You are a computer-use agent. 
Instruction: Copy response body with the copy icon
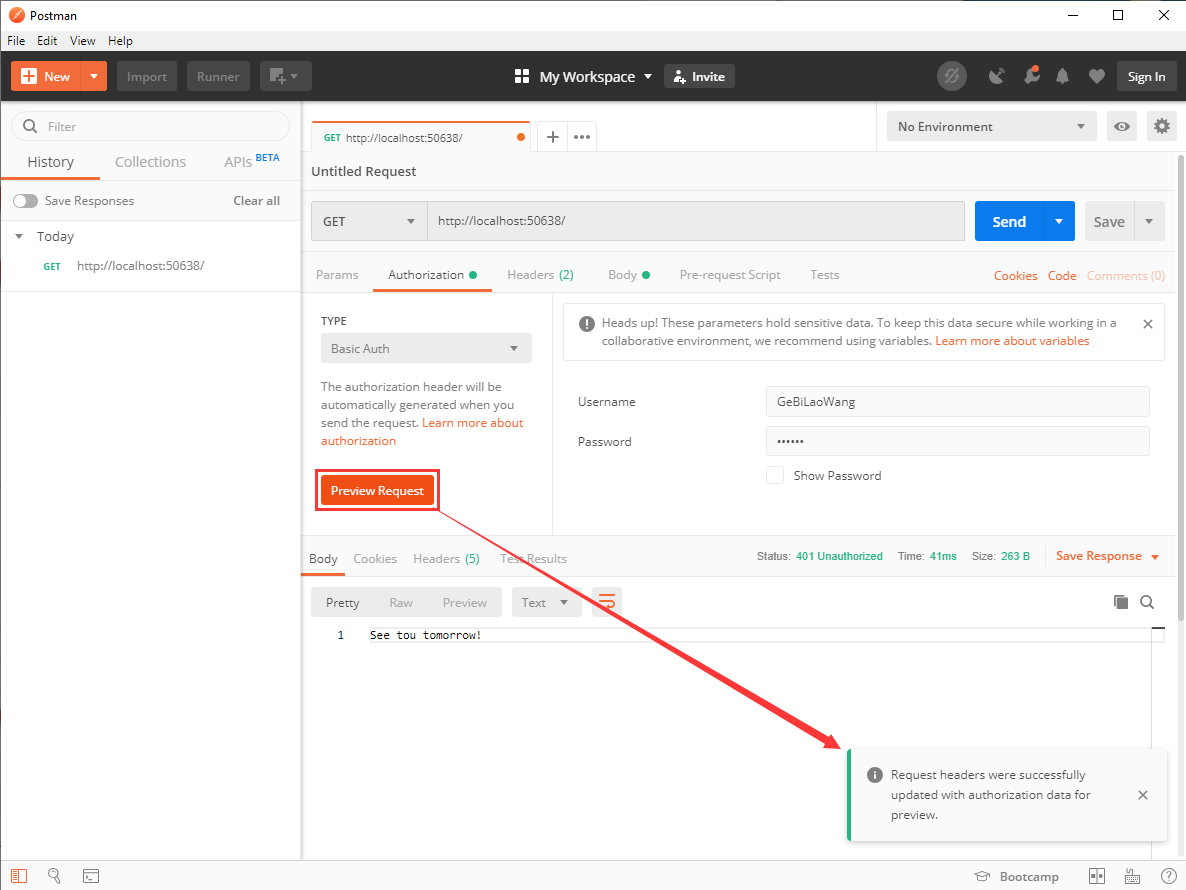pos(1121,602)
